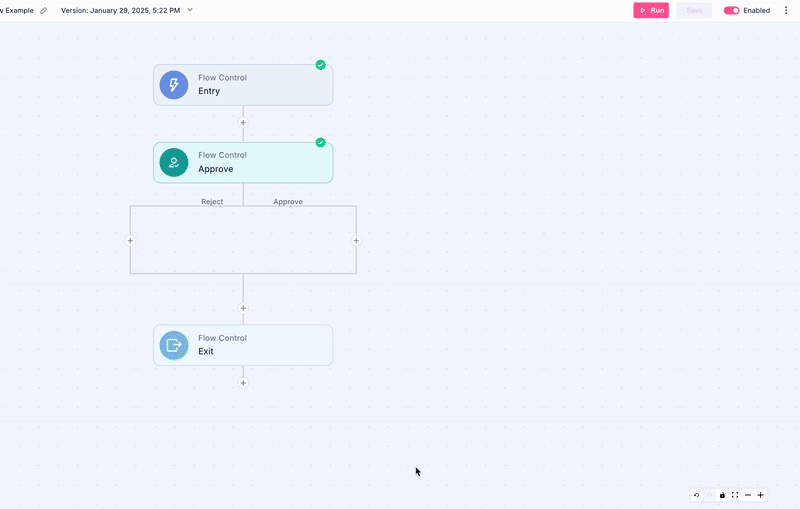The height and width of the screenshot is (509, 800).
Task: Toggle the Enabled switch off
Action: tap(731, 10)
